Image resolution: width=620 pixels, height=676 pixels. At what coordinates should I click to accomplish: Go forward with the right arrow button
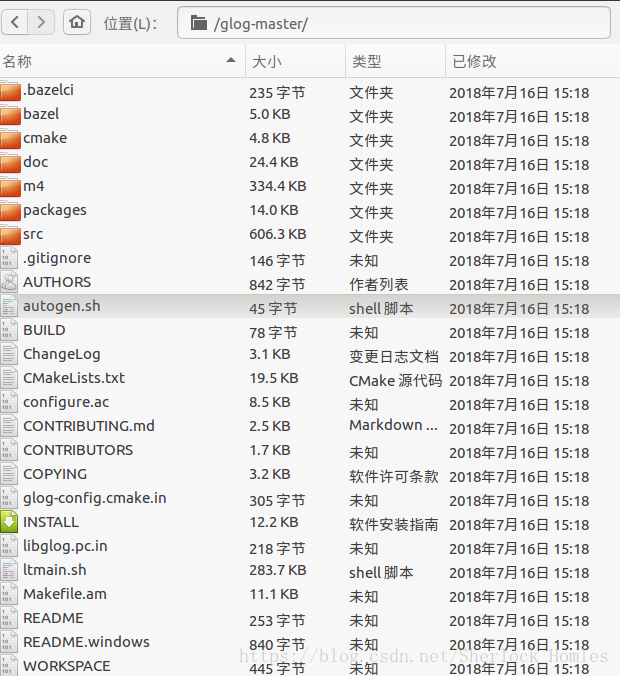click(x=41, y=22)
